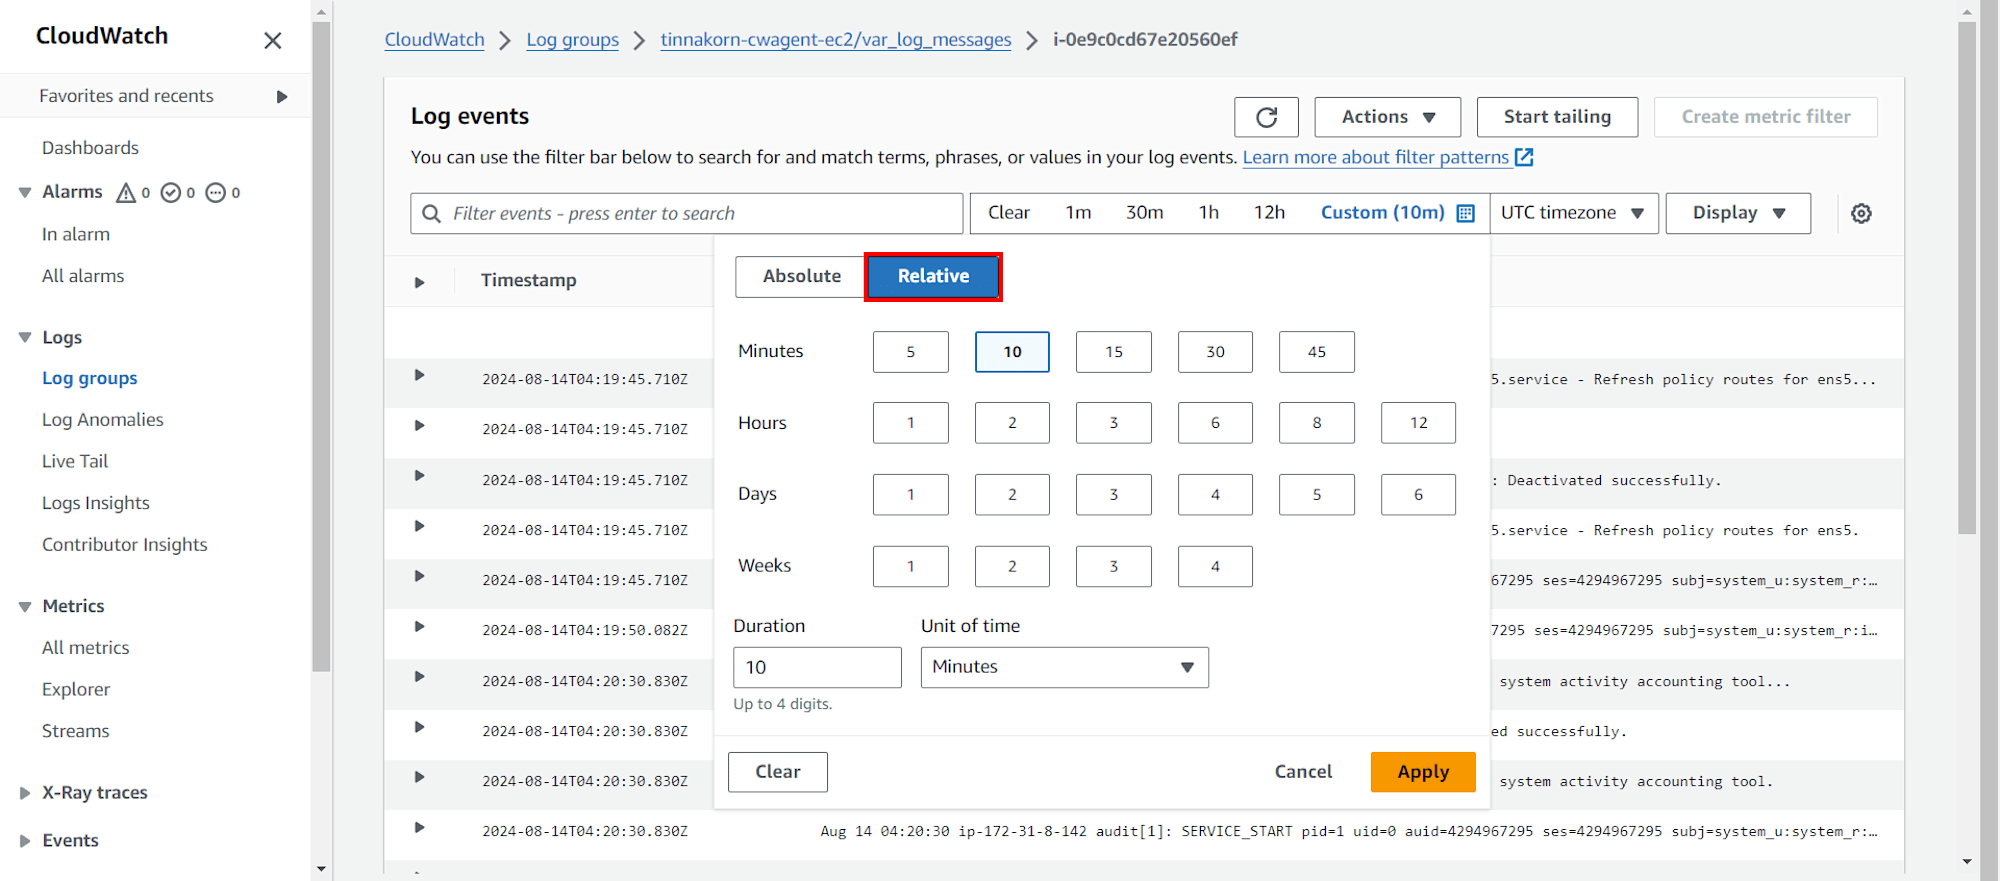Select the 10 minutes option

(1012, 352)
